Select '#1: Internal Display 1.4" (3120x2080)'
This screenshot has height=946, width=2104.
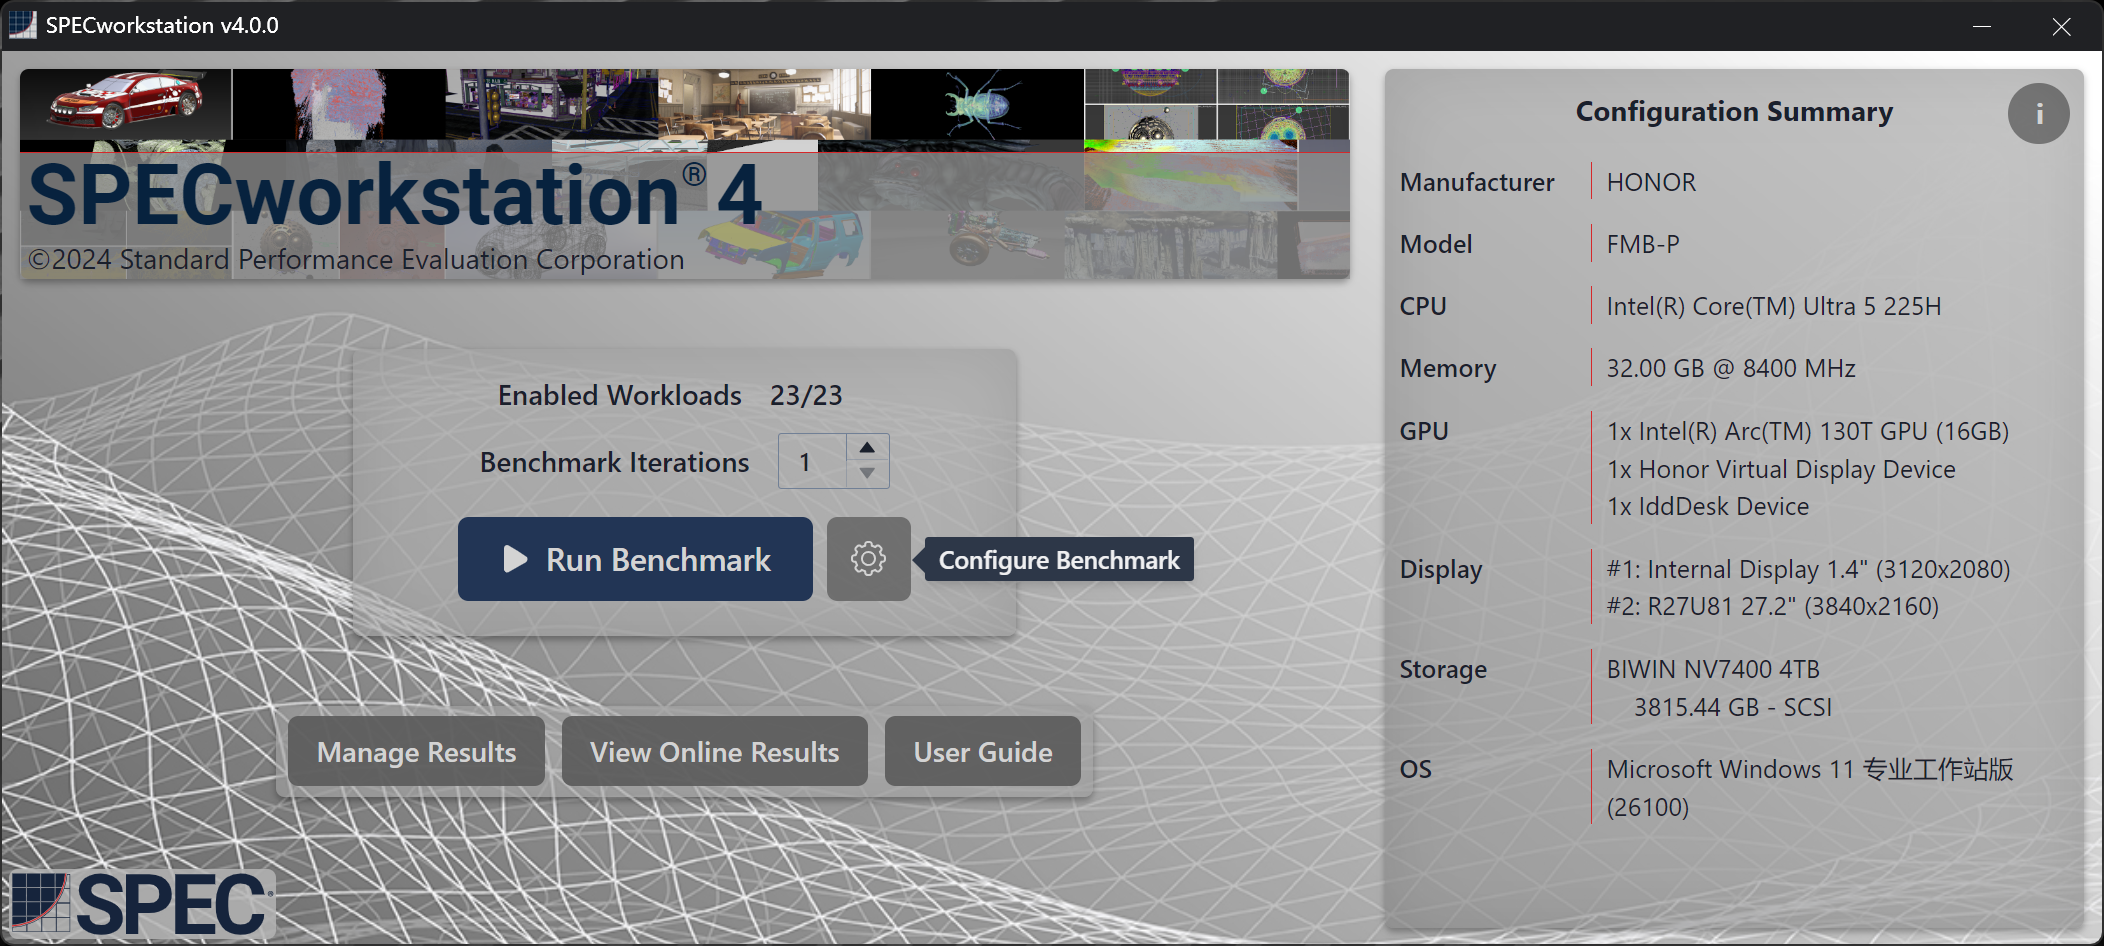click(x=1808, y=569)
